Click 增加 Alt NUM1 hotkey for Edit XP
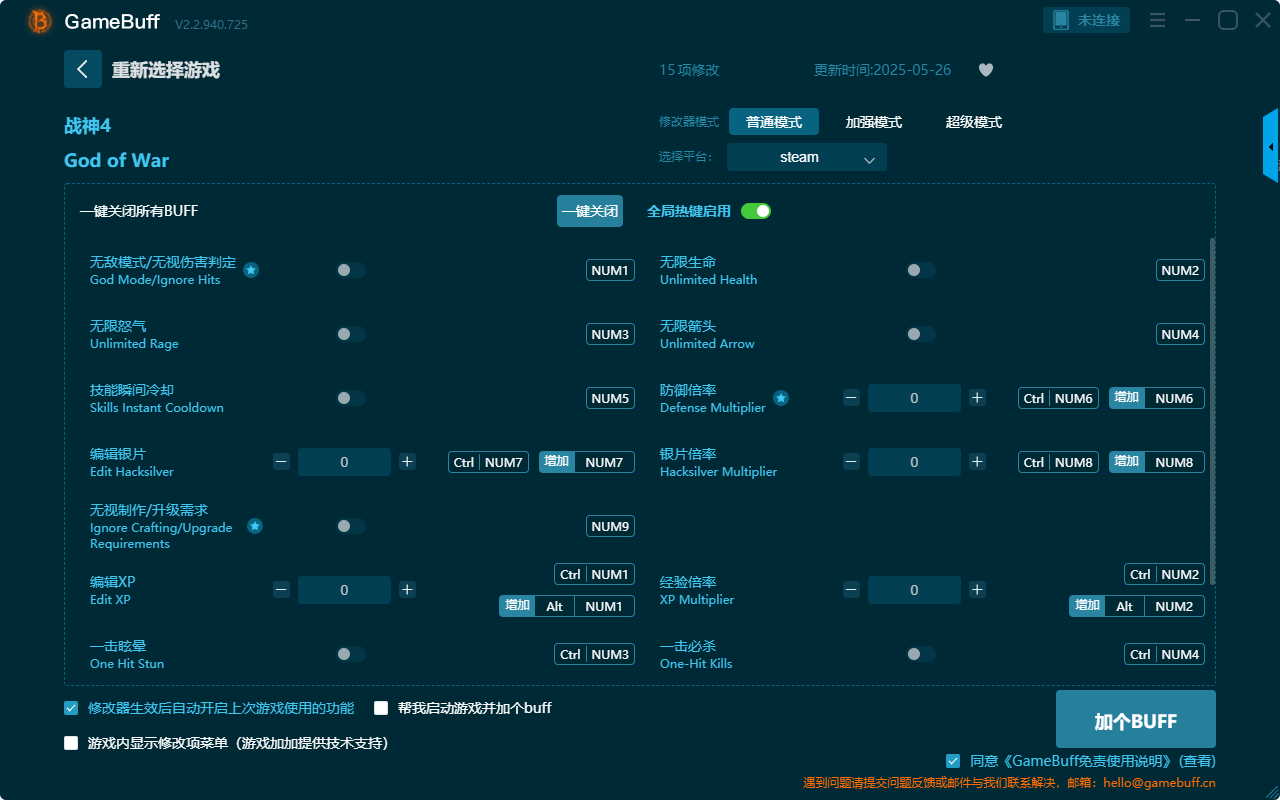This screenshot has height=800, width=1280. pos(567,606)
